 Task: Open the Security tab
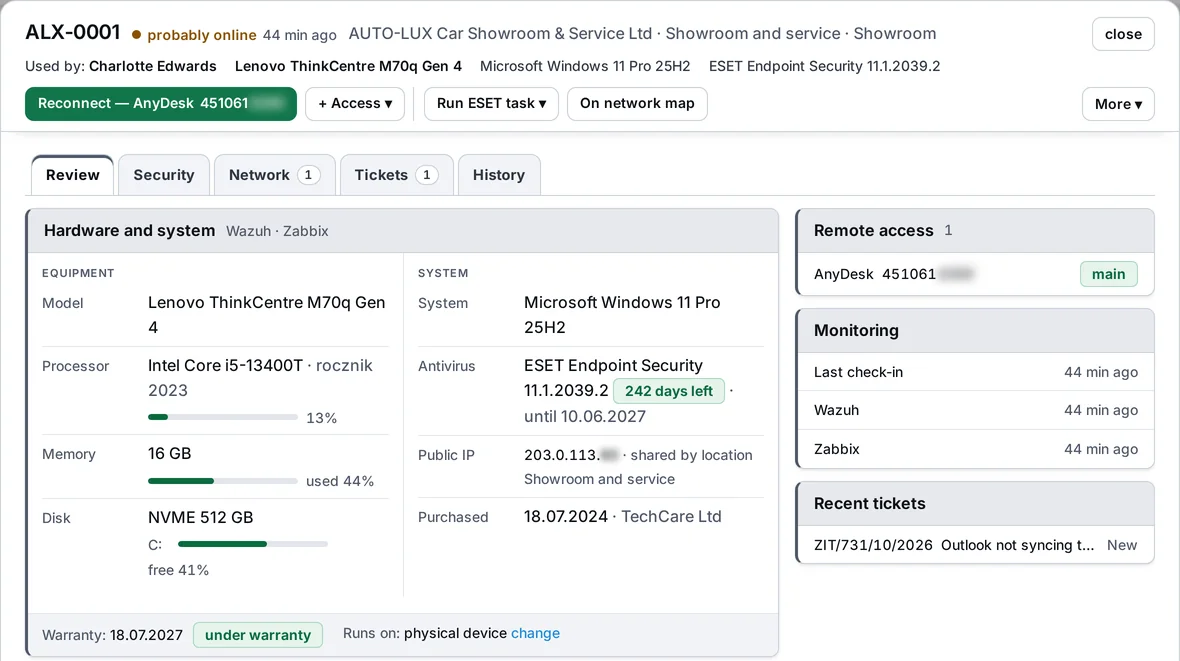coord(164,175)
